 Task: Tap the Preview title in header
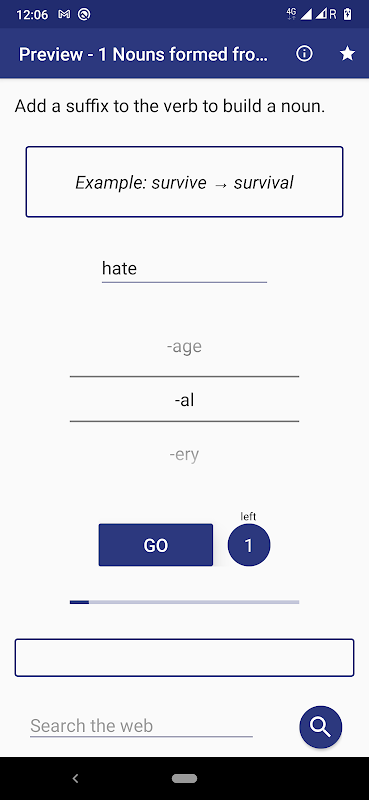[x=143, y=54]
